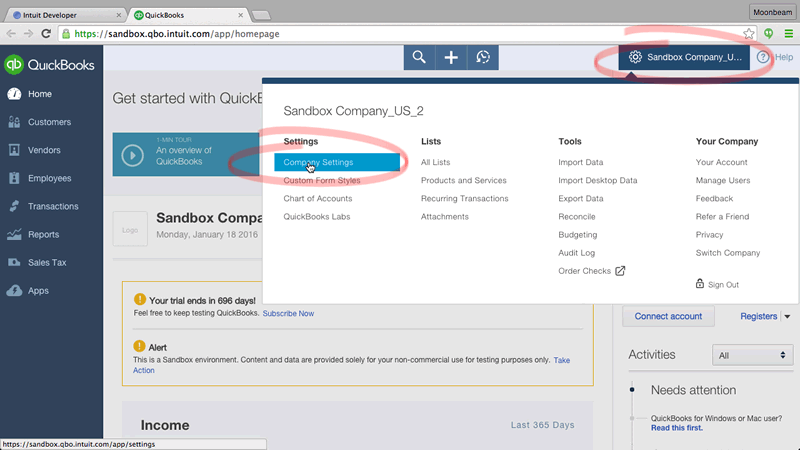This screenshot has height=450, width=800.
Task: Click the Sign Out text
Action: pyautogui.click(x=723, y=285)
